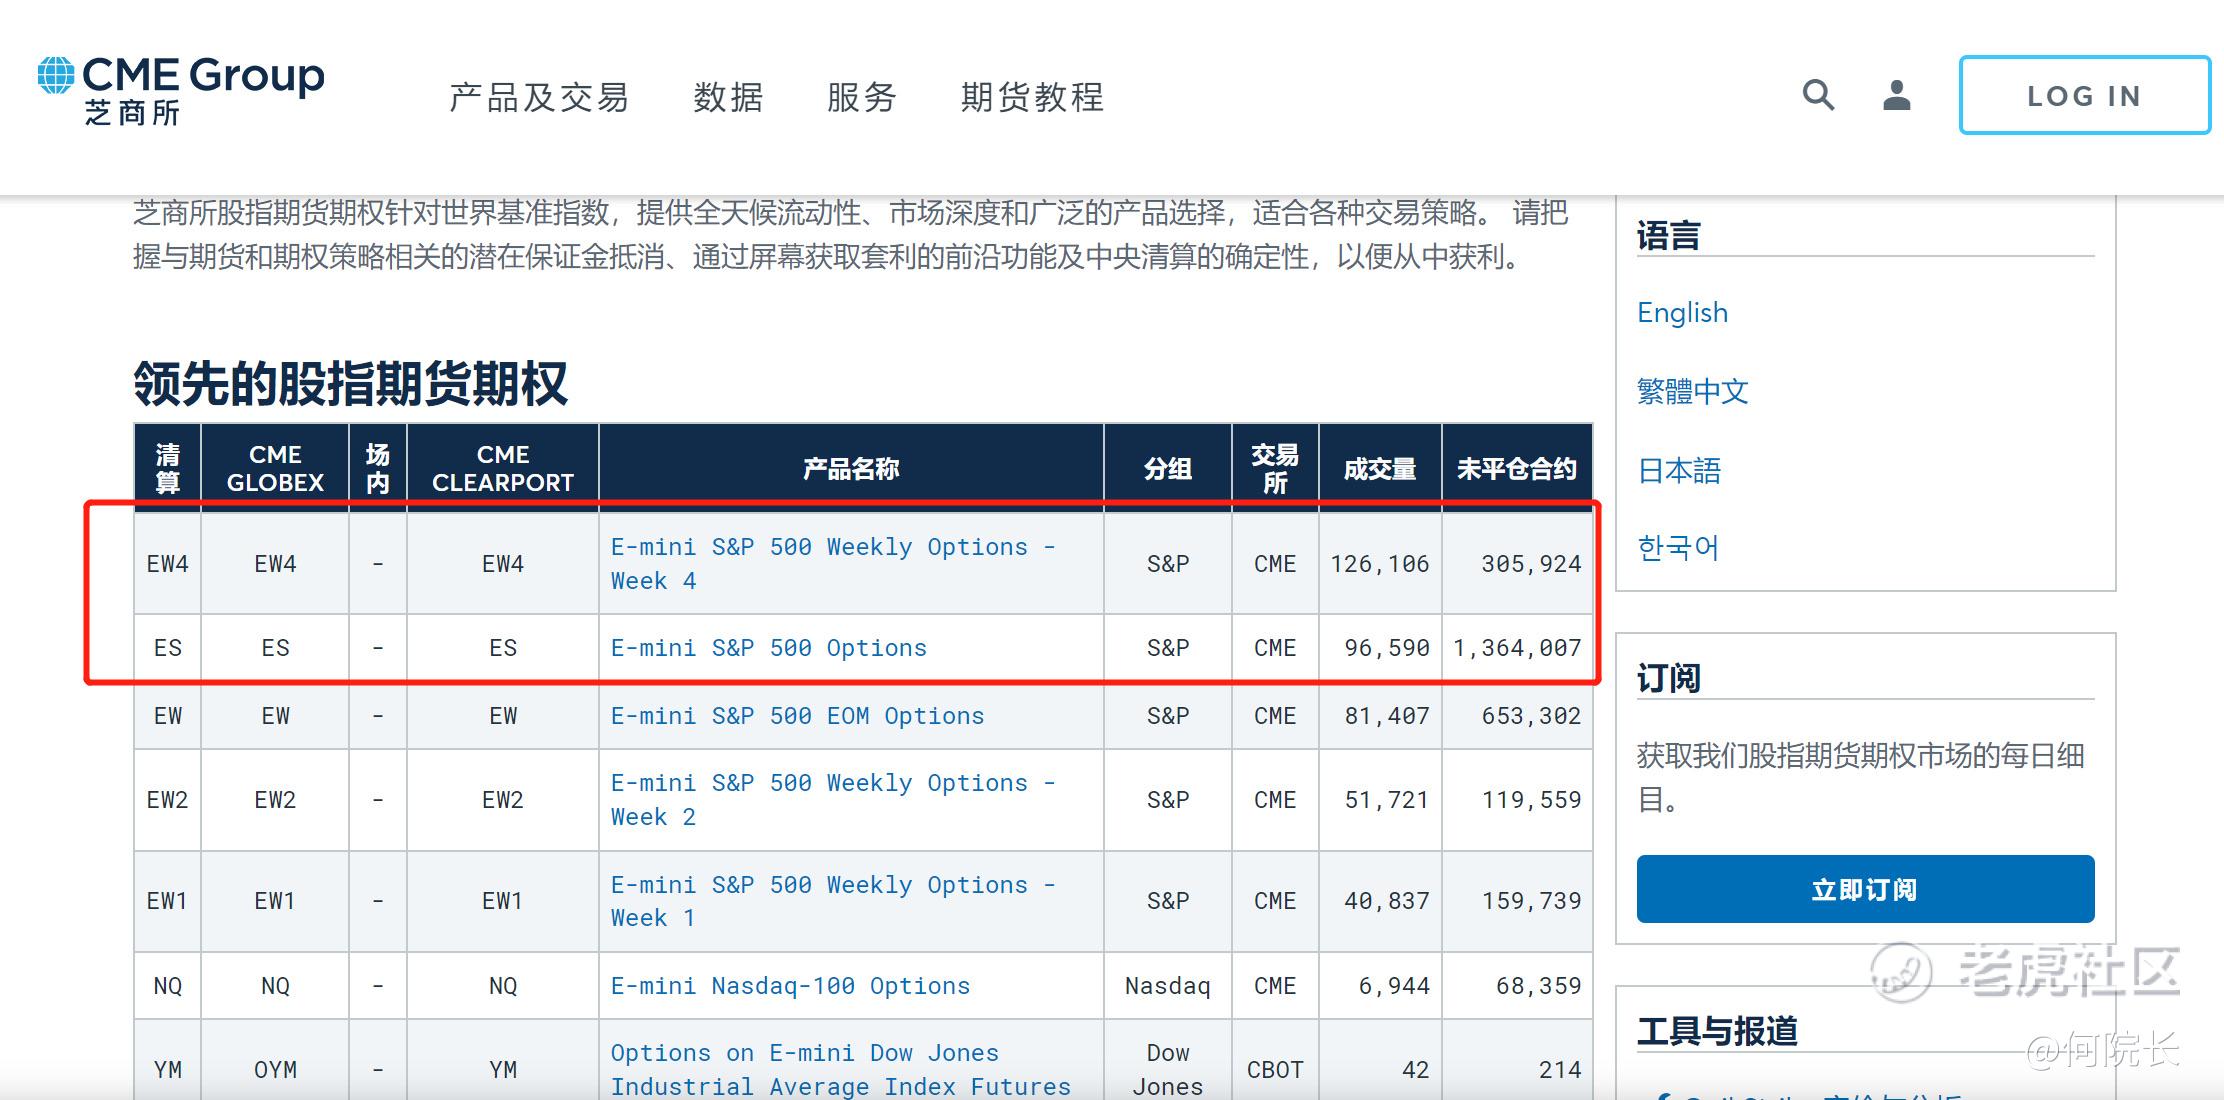Select the 订阅 sidebar heading
The width and height of the screenshot is (2224, 1100).
[1668, 679]
